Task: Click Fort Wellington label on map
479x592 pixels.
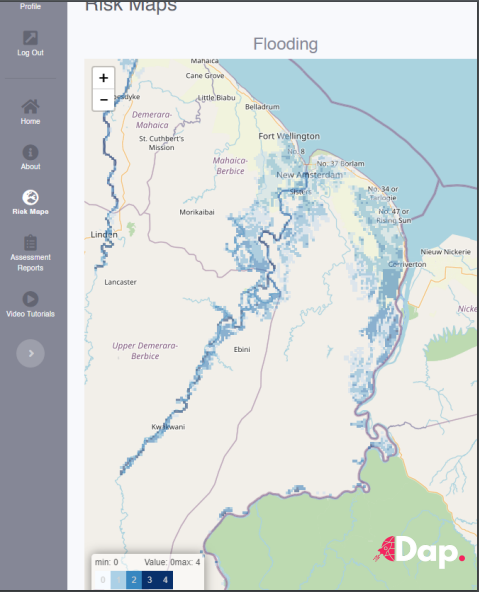Action: (289, 136)
